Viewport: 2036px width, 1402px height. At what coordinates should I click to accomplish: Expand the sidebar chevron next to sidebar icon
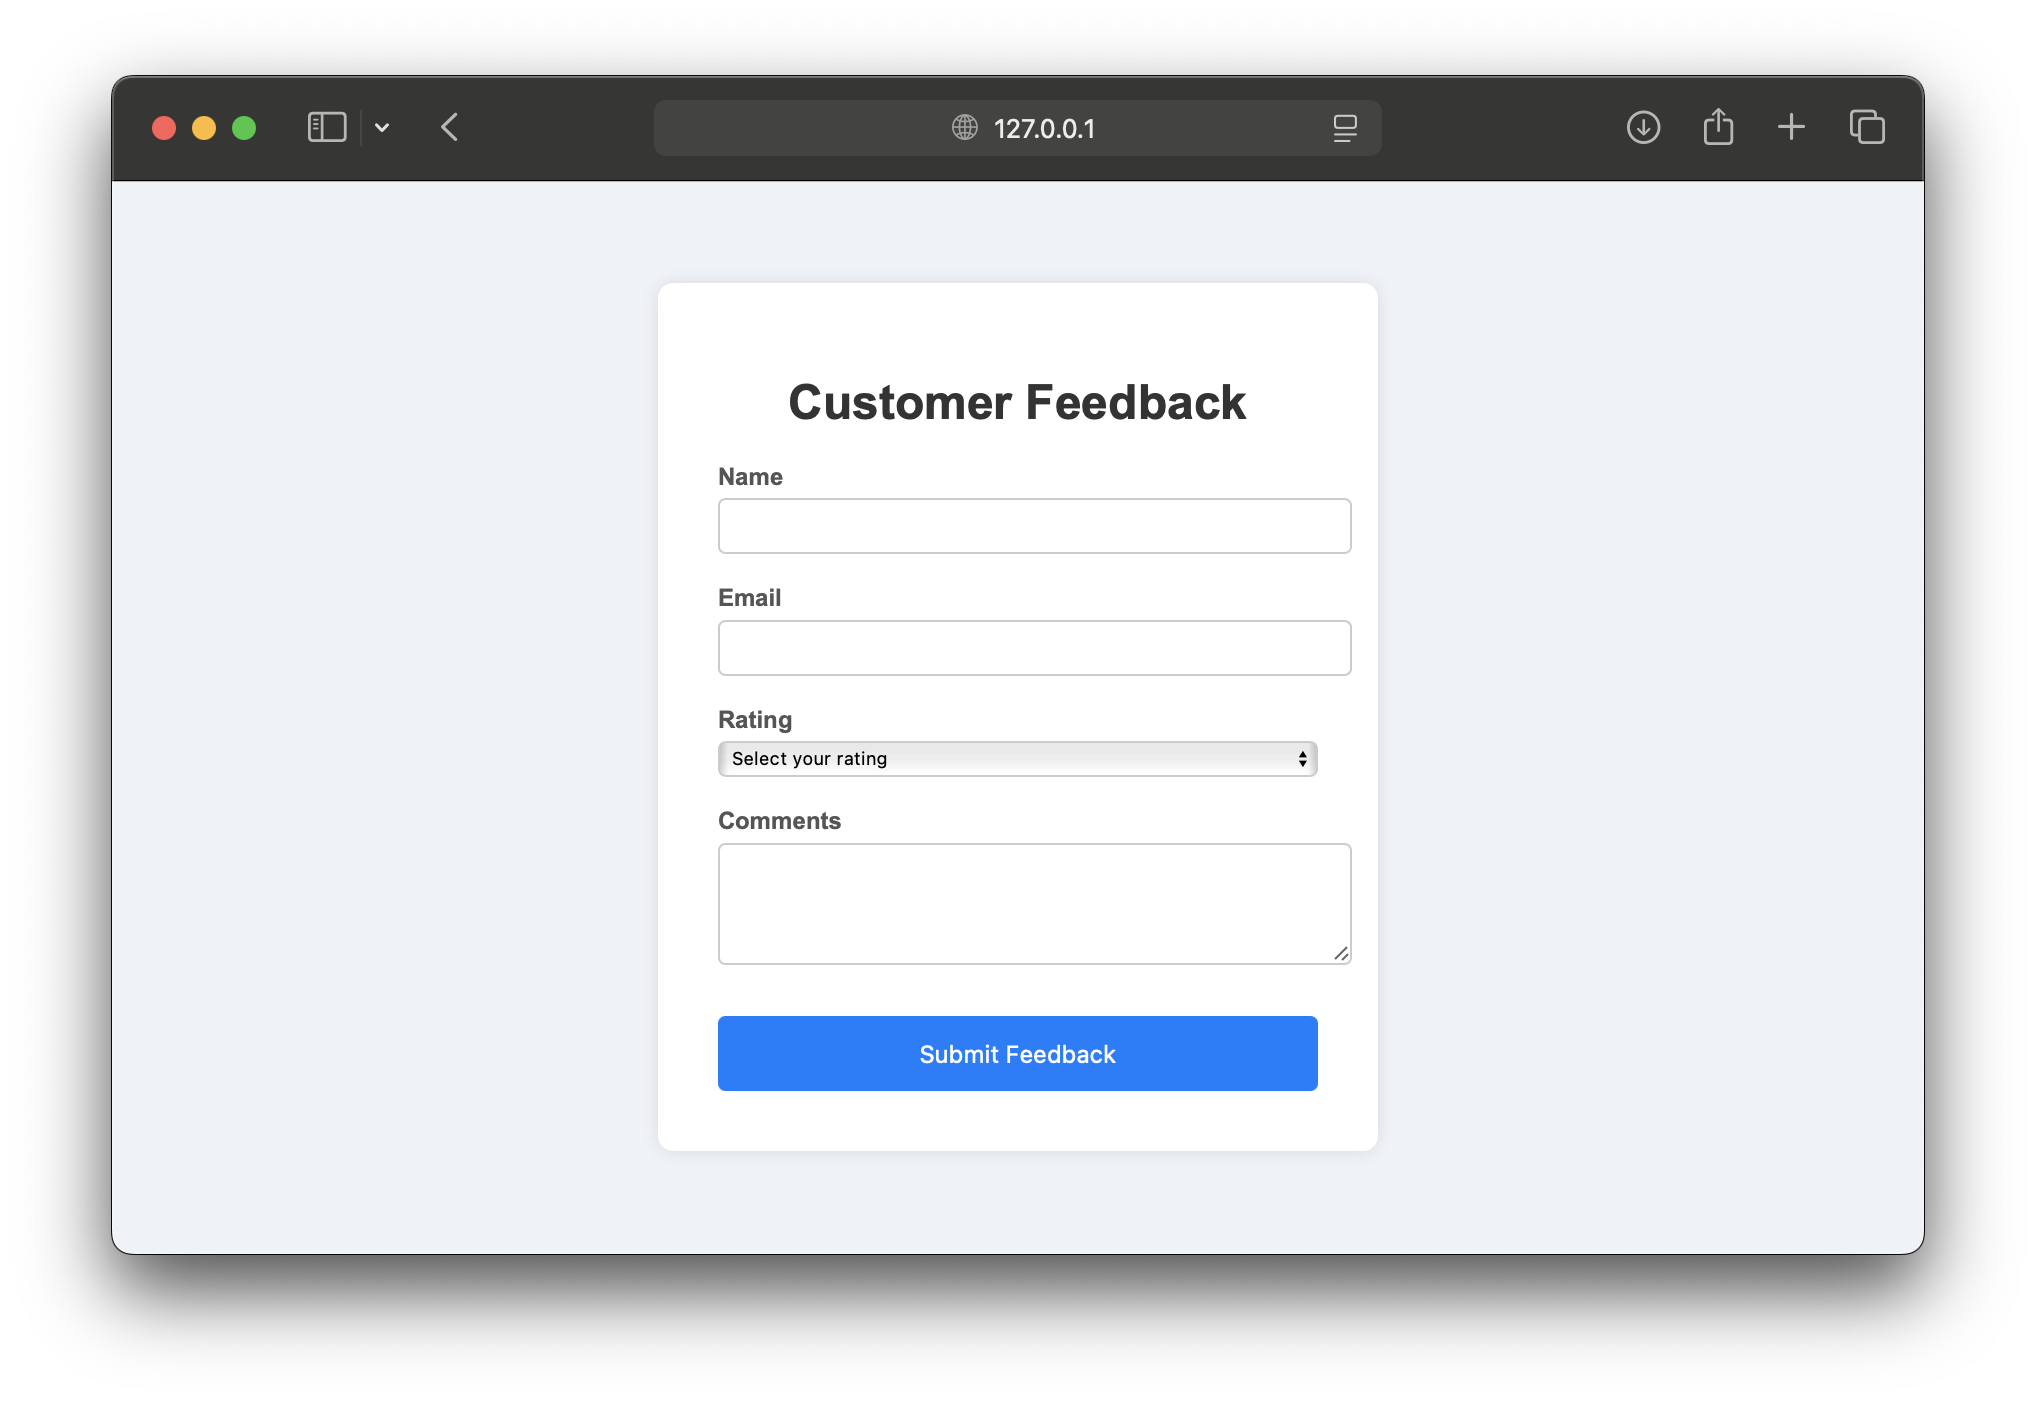coord(382,127)
